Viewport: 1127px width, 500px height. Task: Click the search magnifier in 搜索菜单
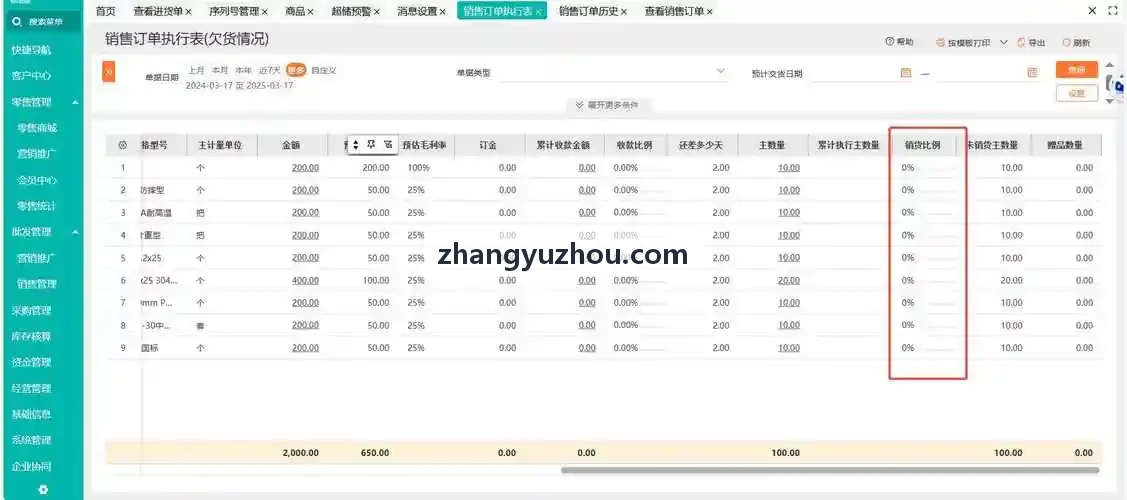[18, 22]
